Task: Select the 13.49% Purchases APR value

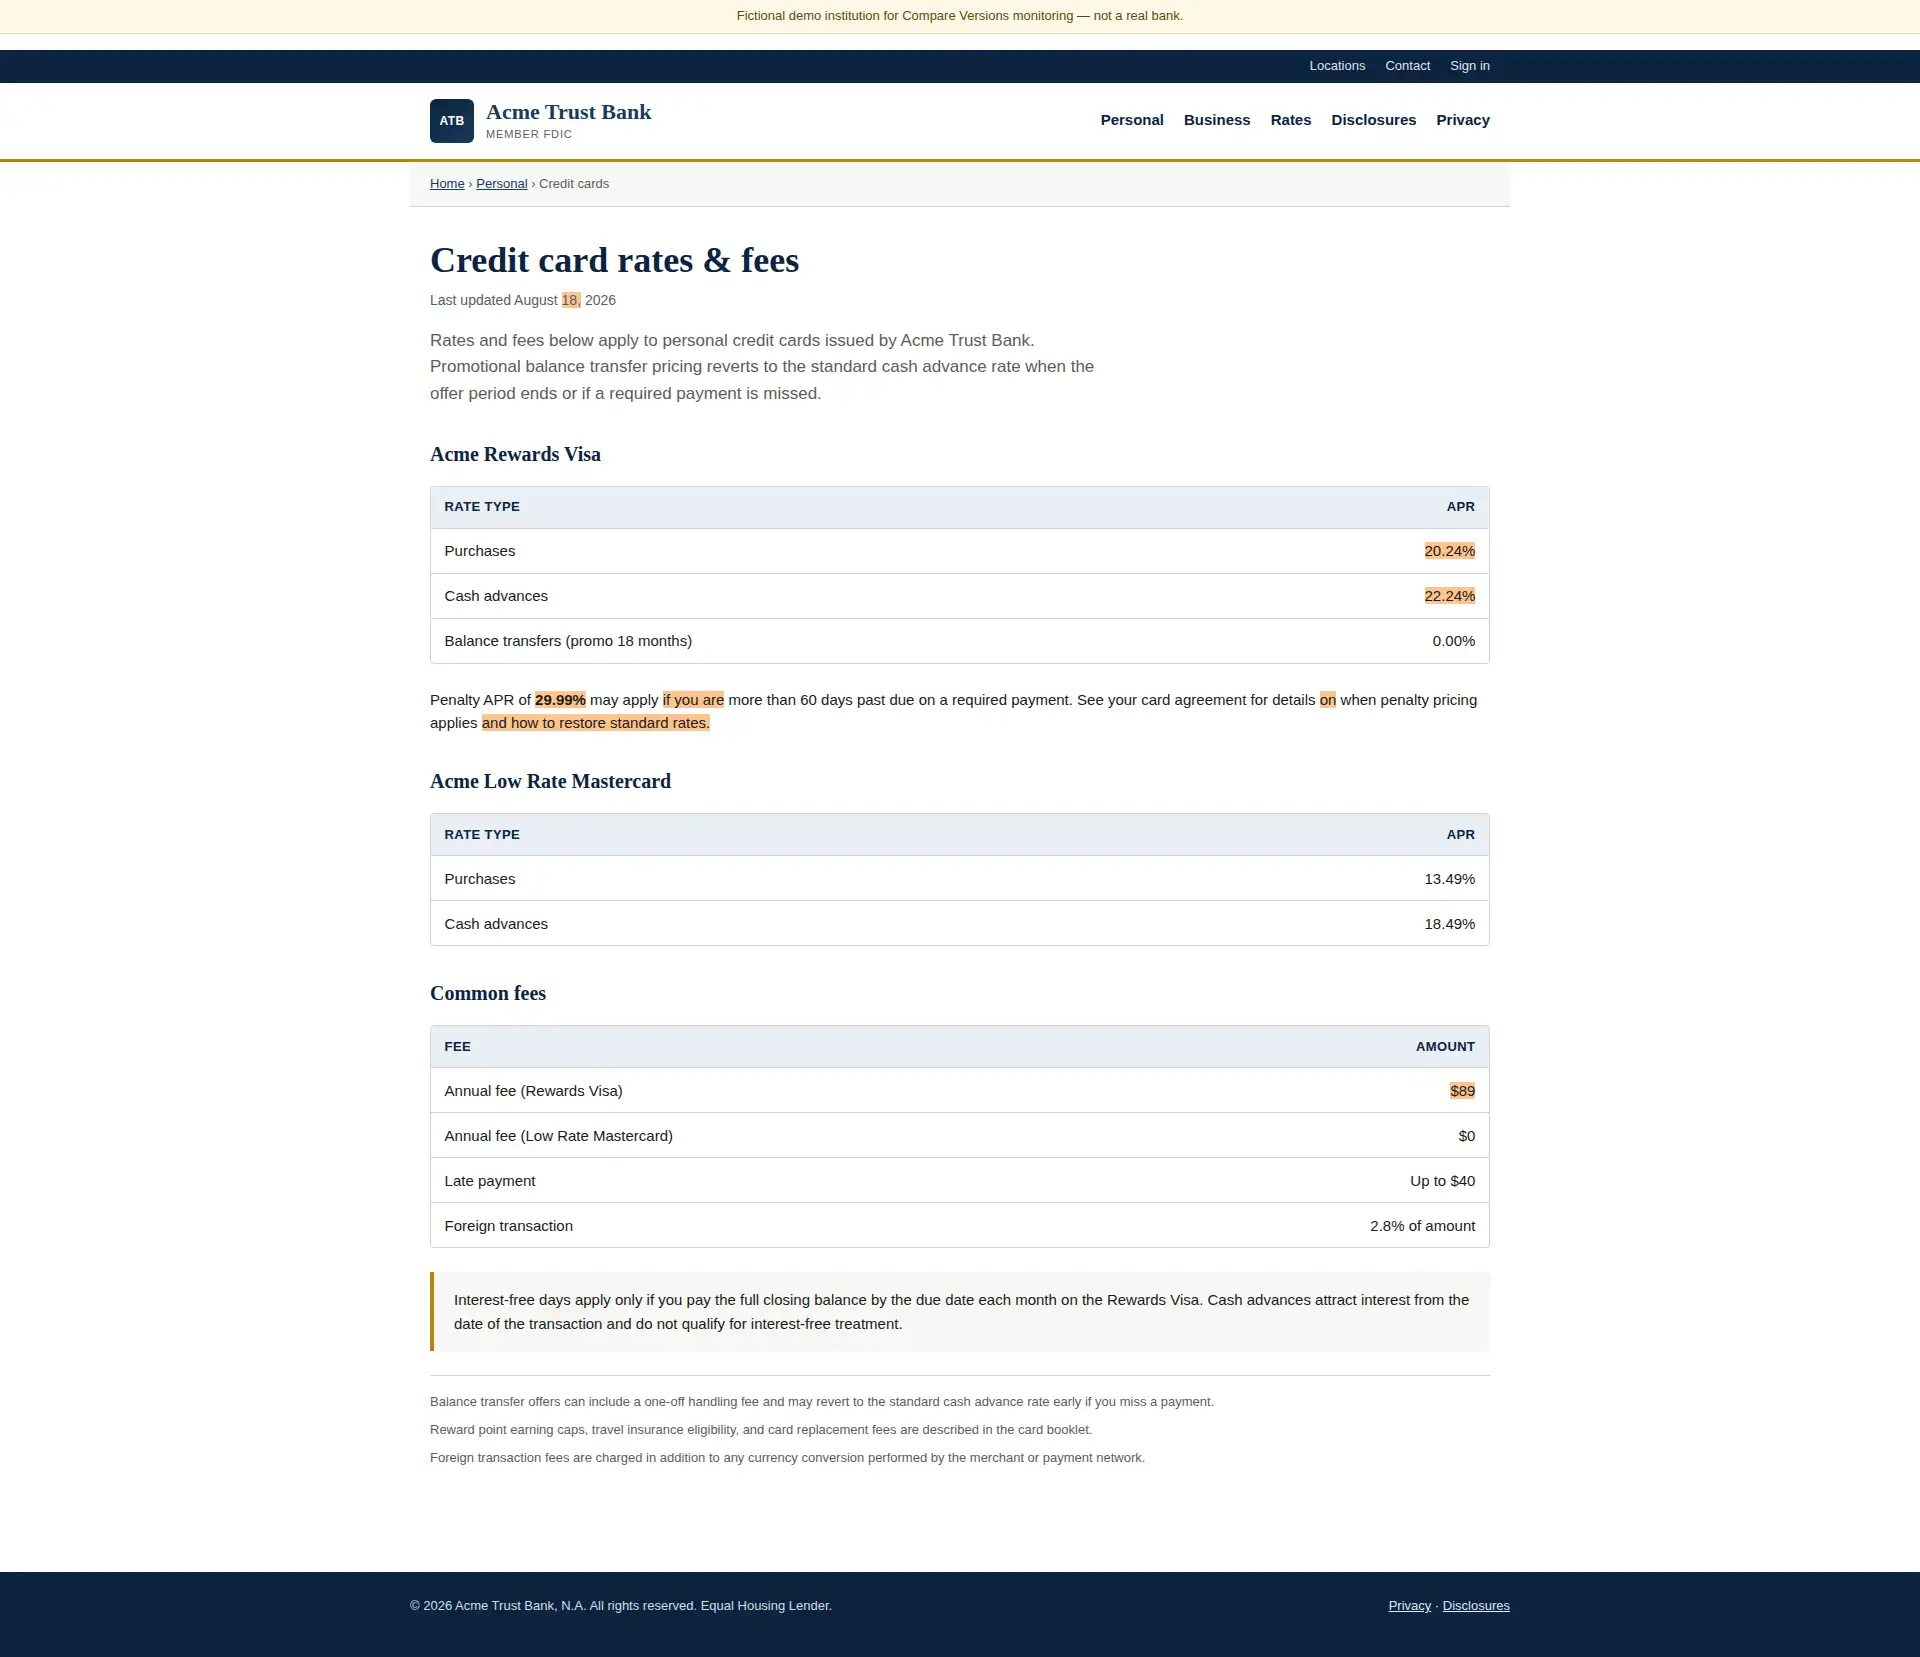Action: click(x=1449, y=879)
